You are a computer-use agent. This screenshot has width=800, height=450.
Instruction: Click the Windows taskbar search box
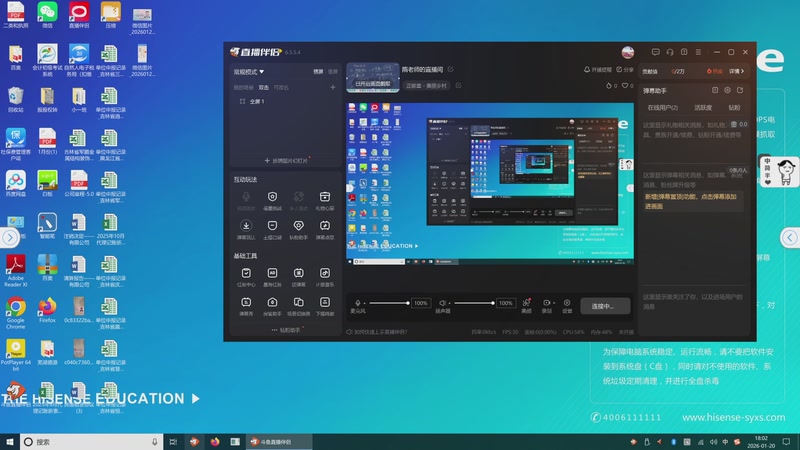[x=91, y=442]
